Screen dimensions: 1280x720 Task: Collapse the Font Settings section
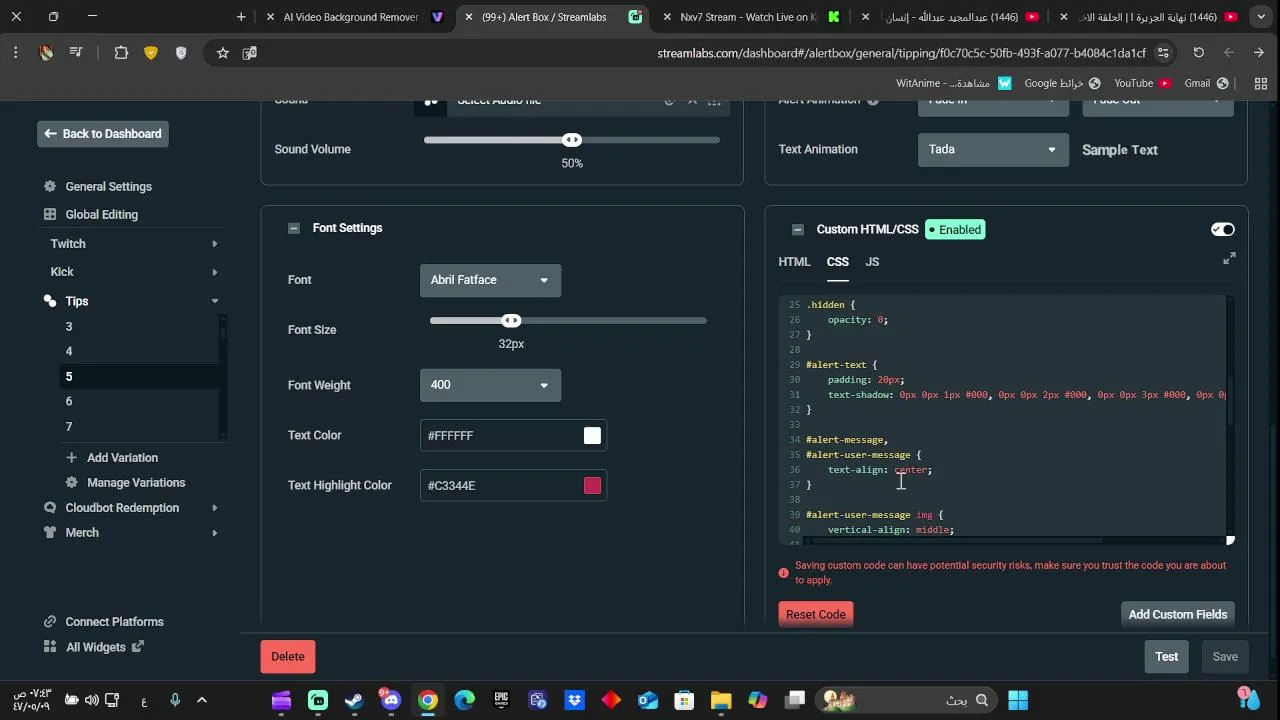pos(294,228)
